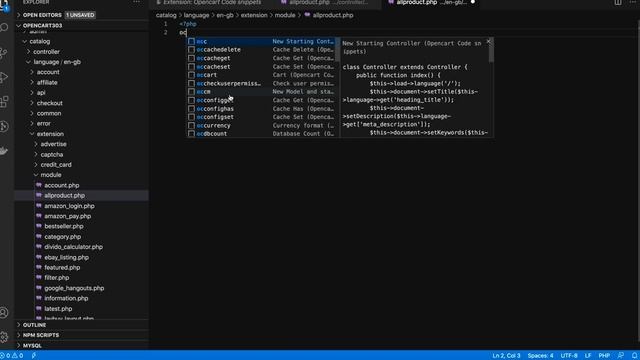
Task: Click the occonfigset snippet icon
Action: 191,117
